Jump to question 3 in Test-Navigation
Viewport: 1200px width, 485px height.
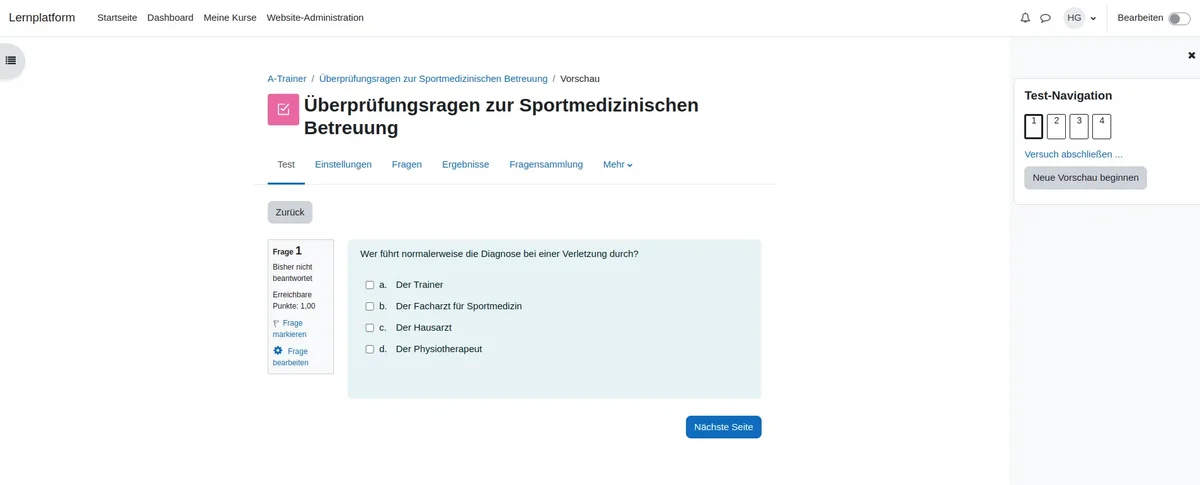coord(1079,126)
